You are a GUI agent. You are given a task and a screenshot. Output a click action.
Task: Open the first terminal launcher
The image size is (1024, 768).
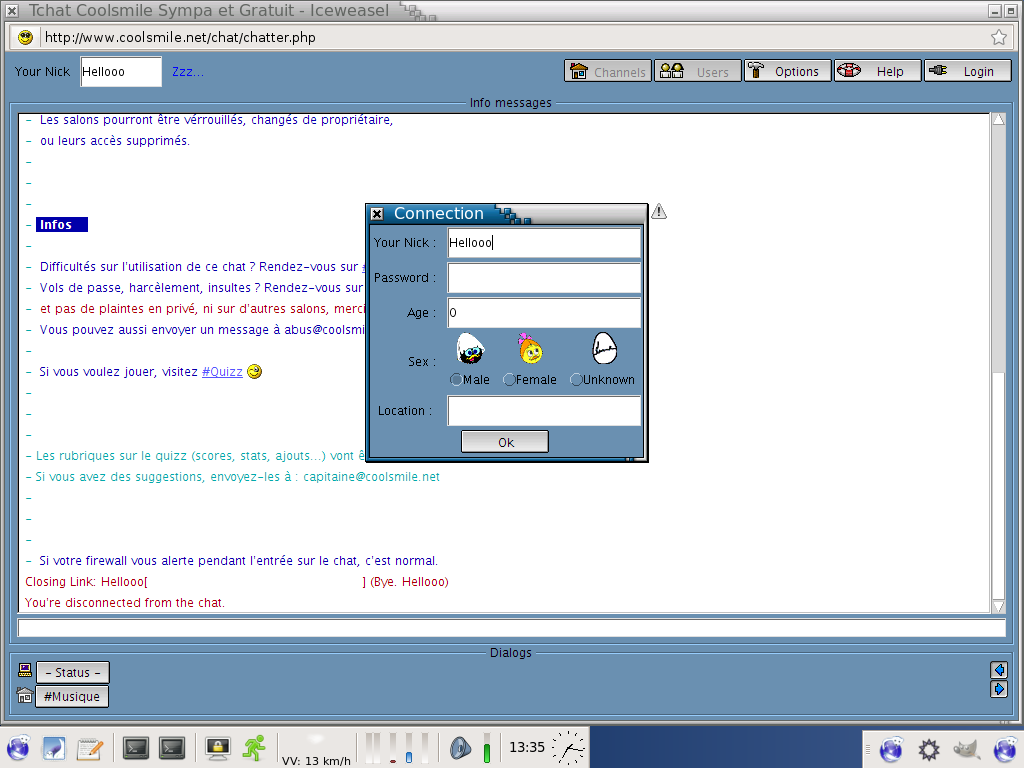pyautogui.click(x=136, y=748)
